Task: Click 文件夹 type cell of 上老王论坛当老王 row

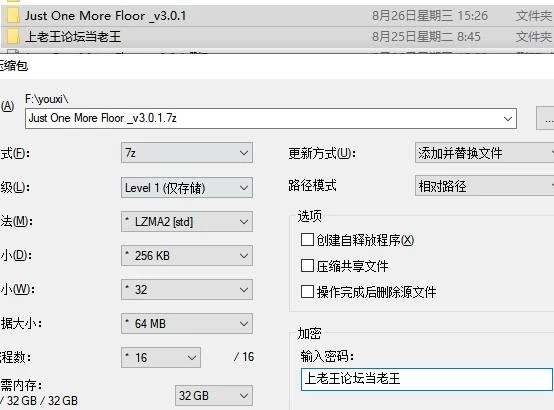Action: click(534, 37)
